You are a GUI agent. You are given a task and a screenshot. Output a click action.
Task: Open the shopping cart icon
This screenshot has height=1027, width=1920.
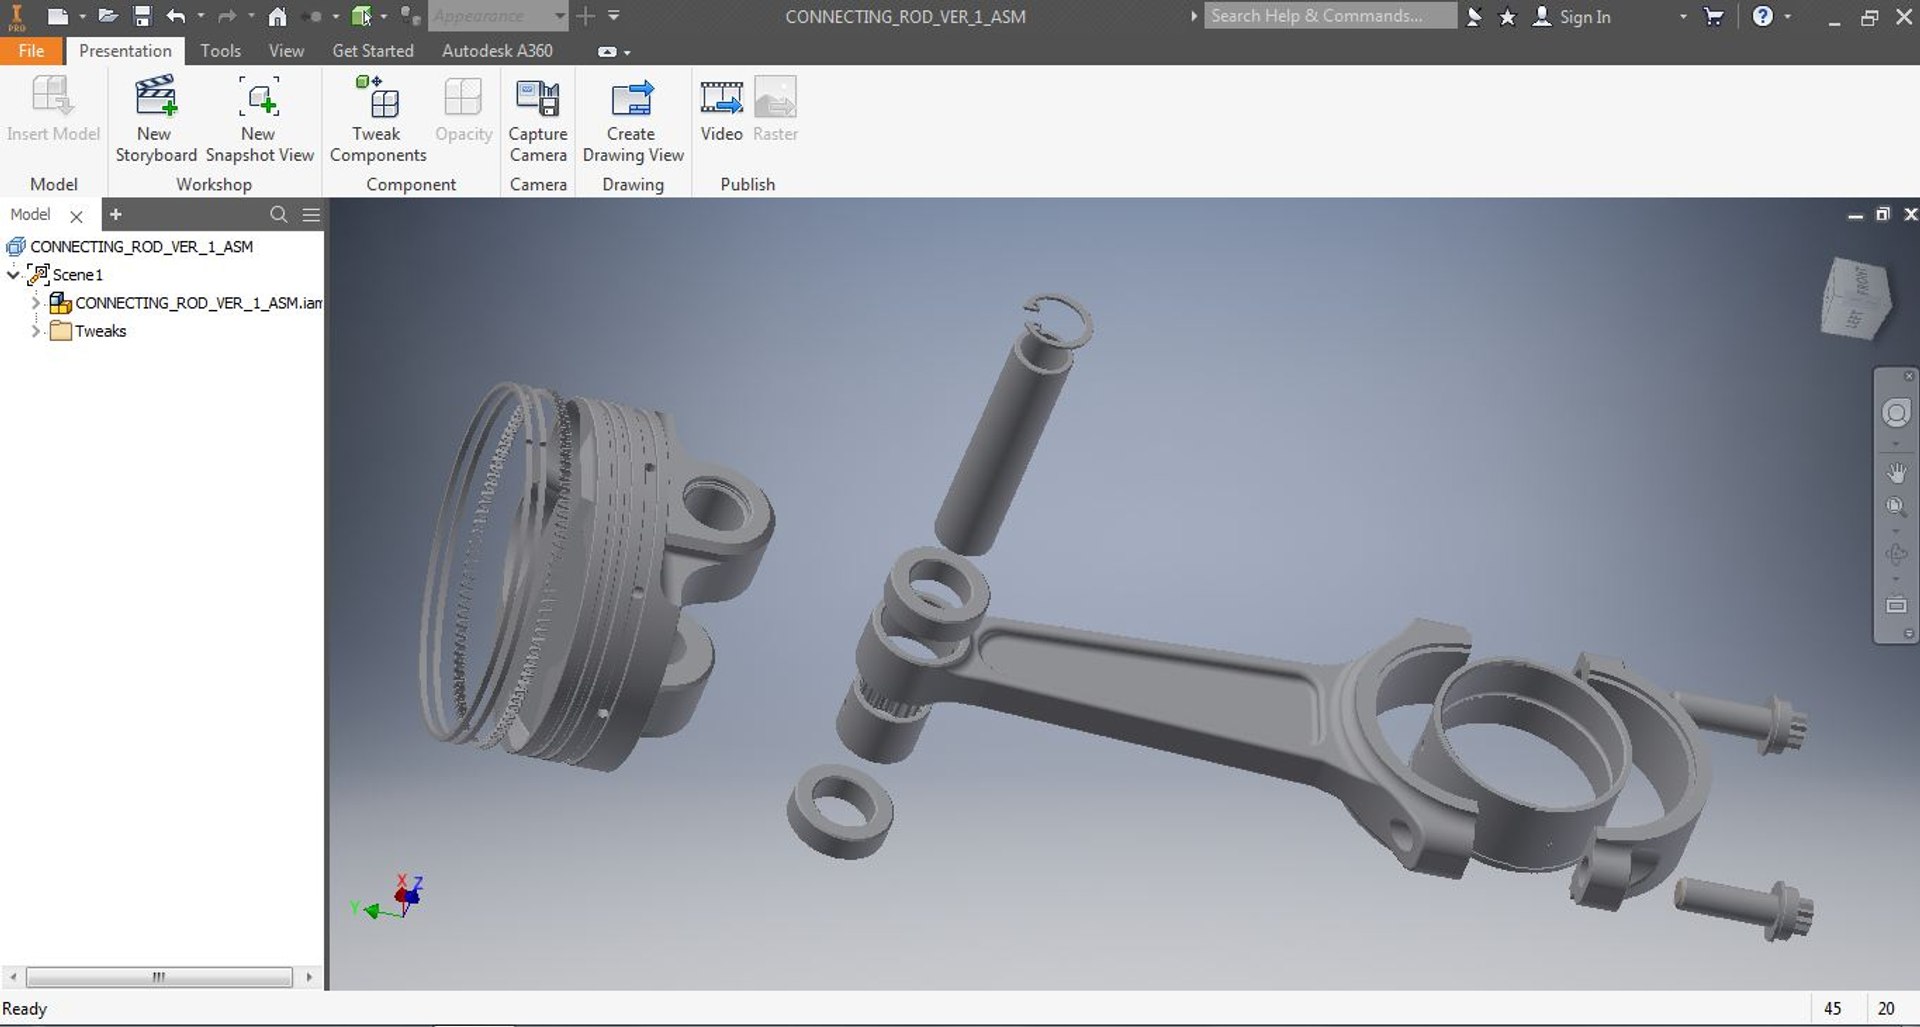pos(1714,16)
